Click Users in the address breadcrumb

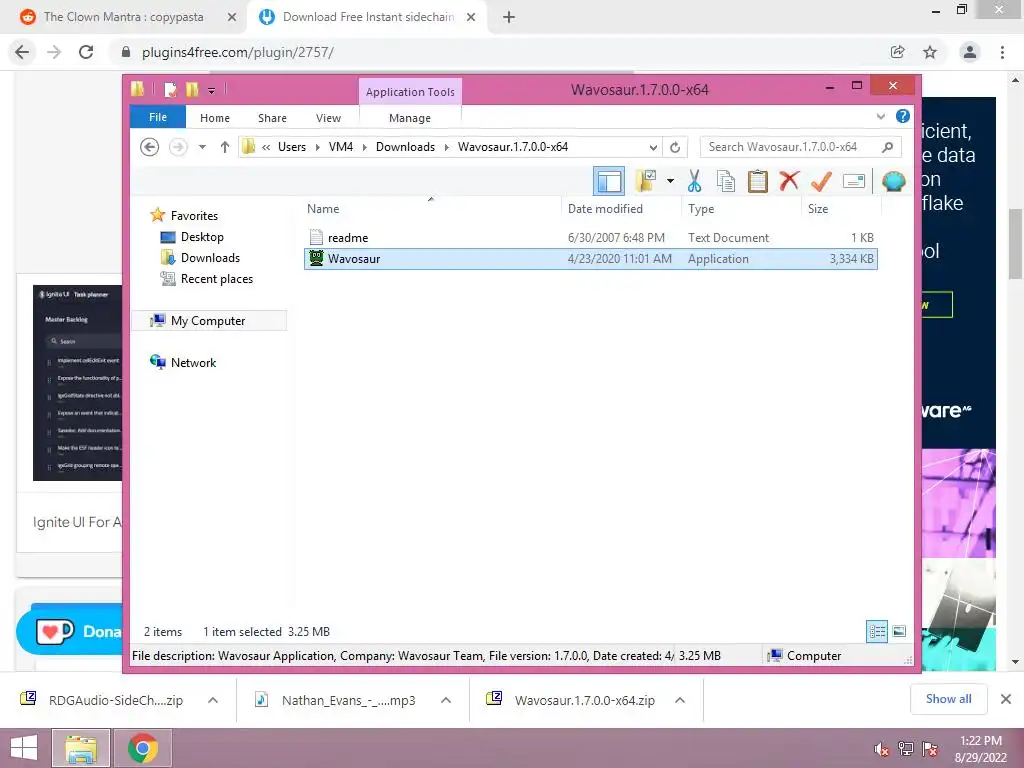[x=292, y=147]
